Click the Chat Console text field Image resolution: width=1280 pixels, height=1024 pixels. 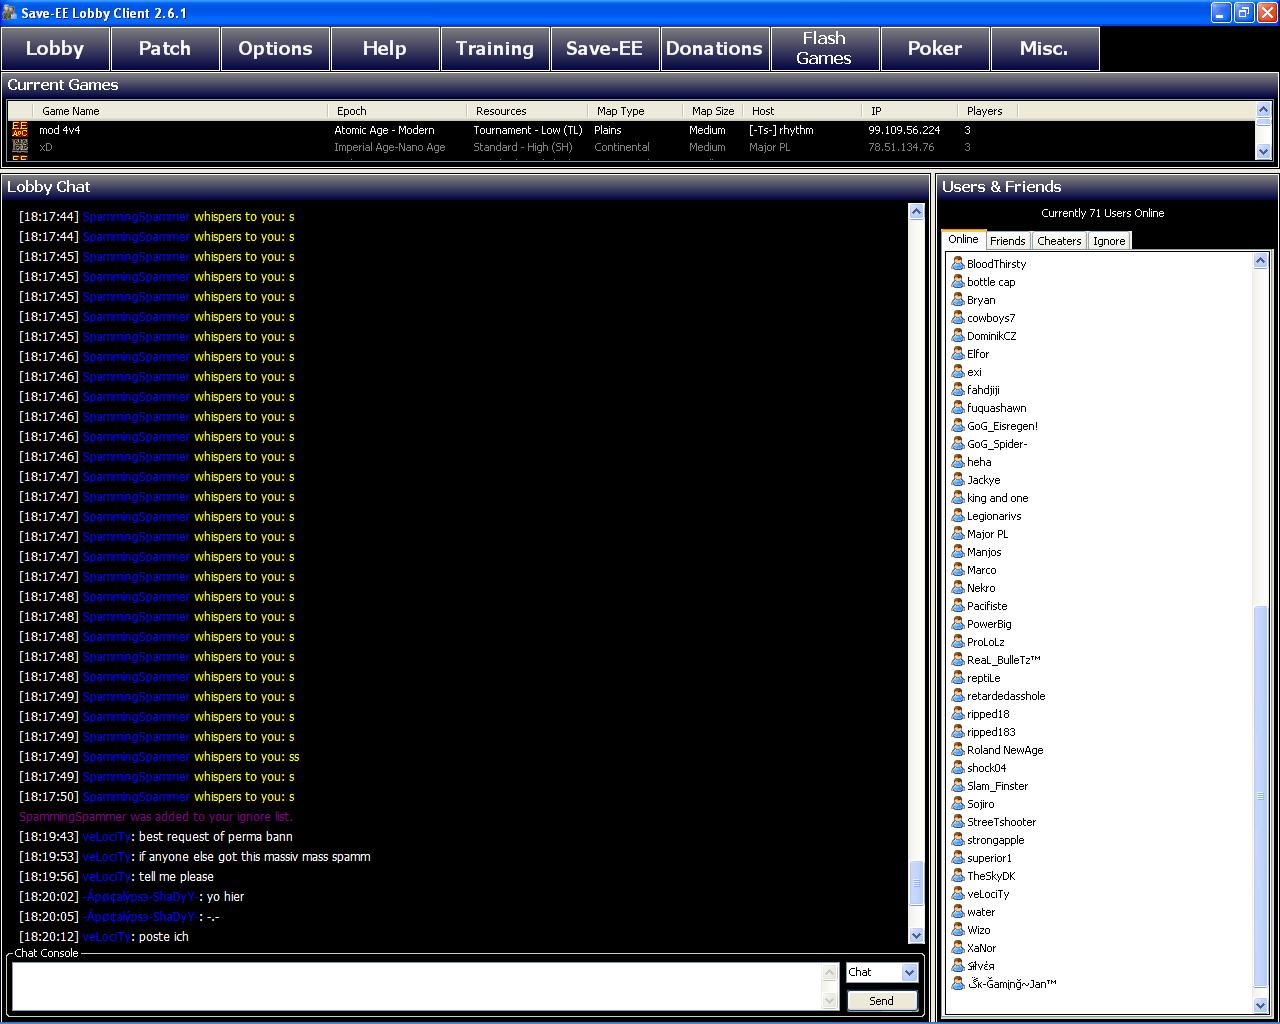coord(415,986)
